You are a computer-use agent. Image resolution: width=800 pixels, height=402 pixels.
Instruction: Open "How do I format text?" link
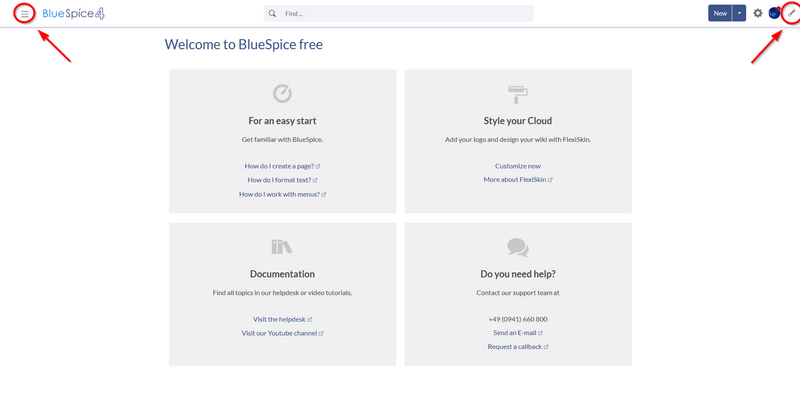pyautogui.click(x=282, y=180)
